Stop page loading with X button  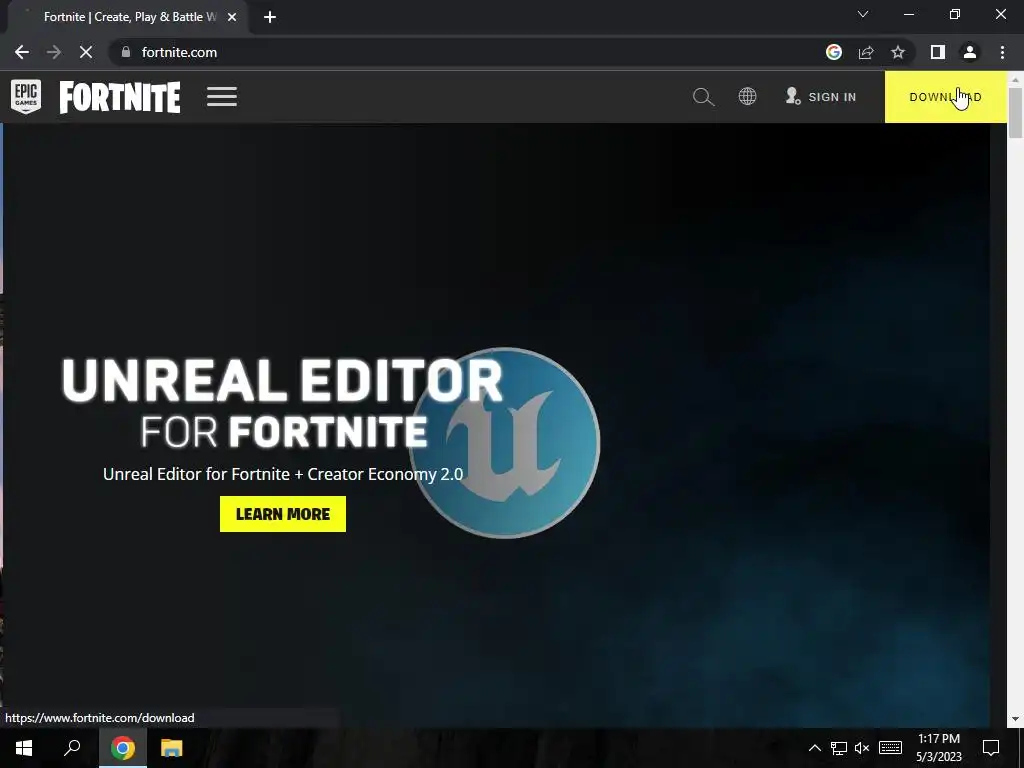coord(86,52)
